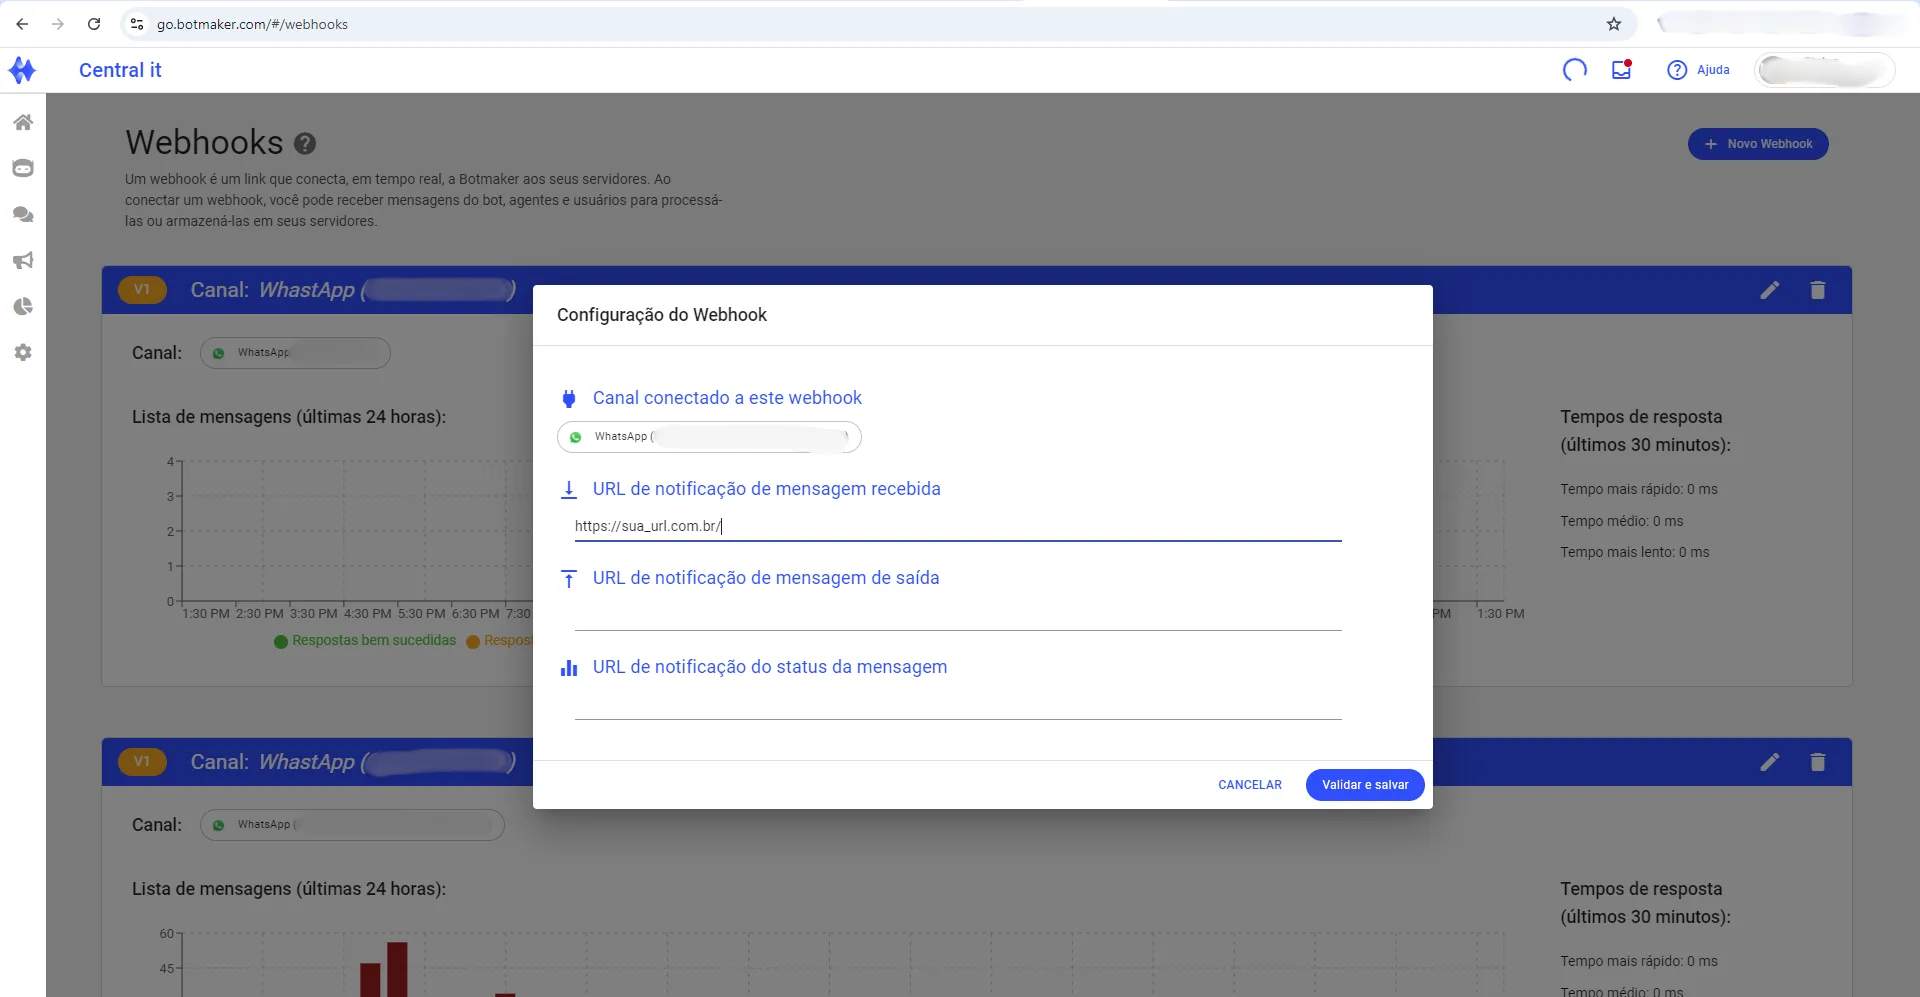Open the Settings gear sidebar icon
This screenshot has width=1920, height=997.
23,352
